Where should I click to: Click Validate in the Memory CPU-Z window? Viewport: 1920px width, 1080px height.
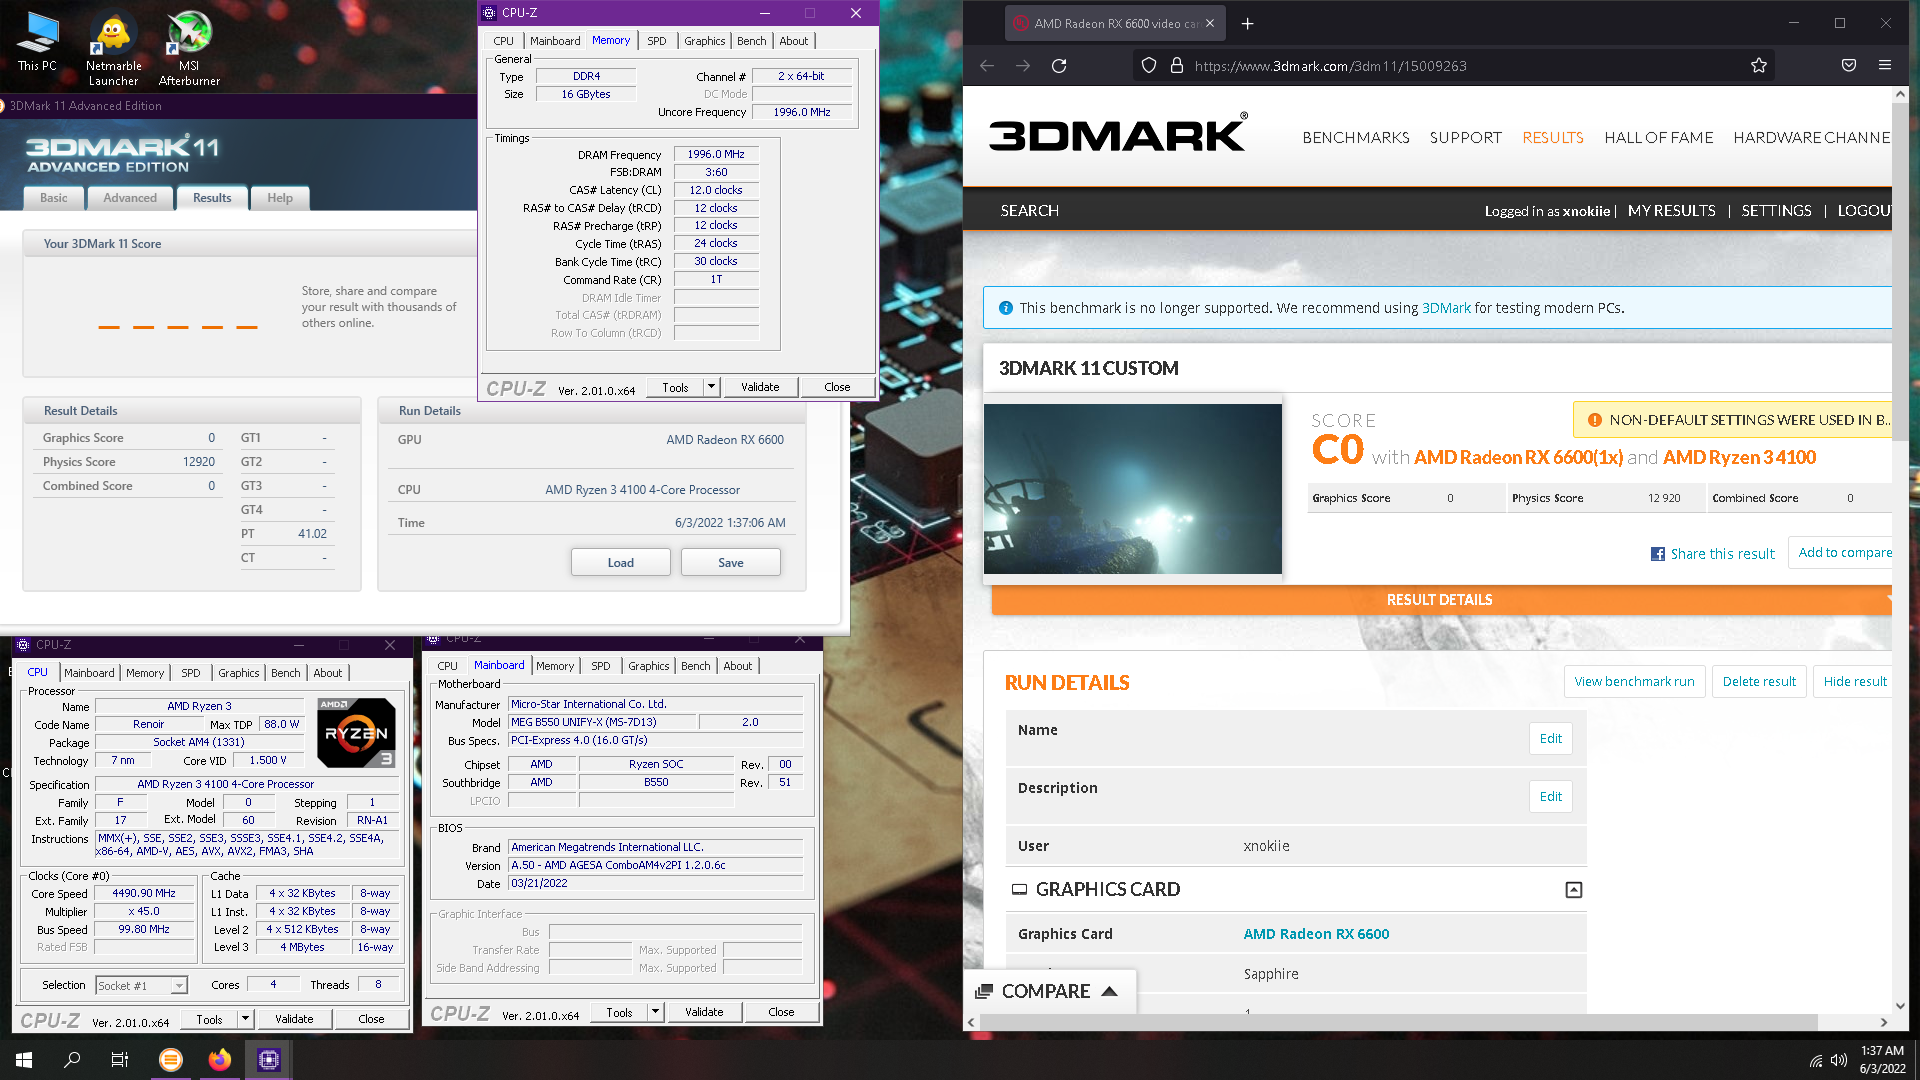coord(760,387)
